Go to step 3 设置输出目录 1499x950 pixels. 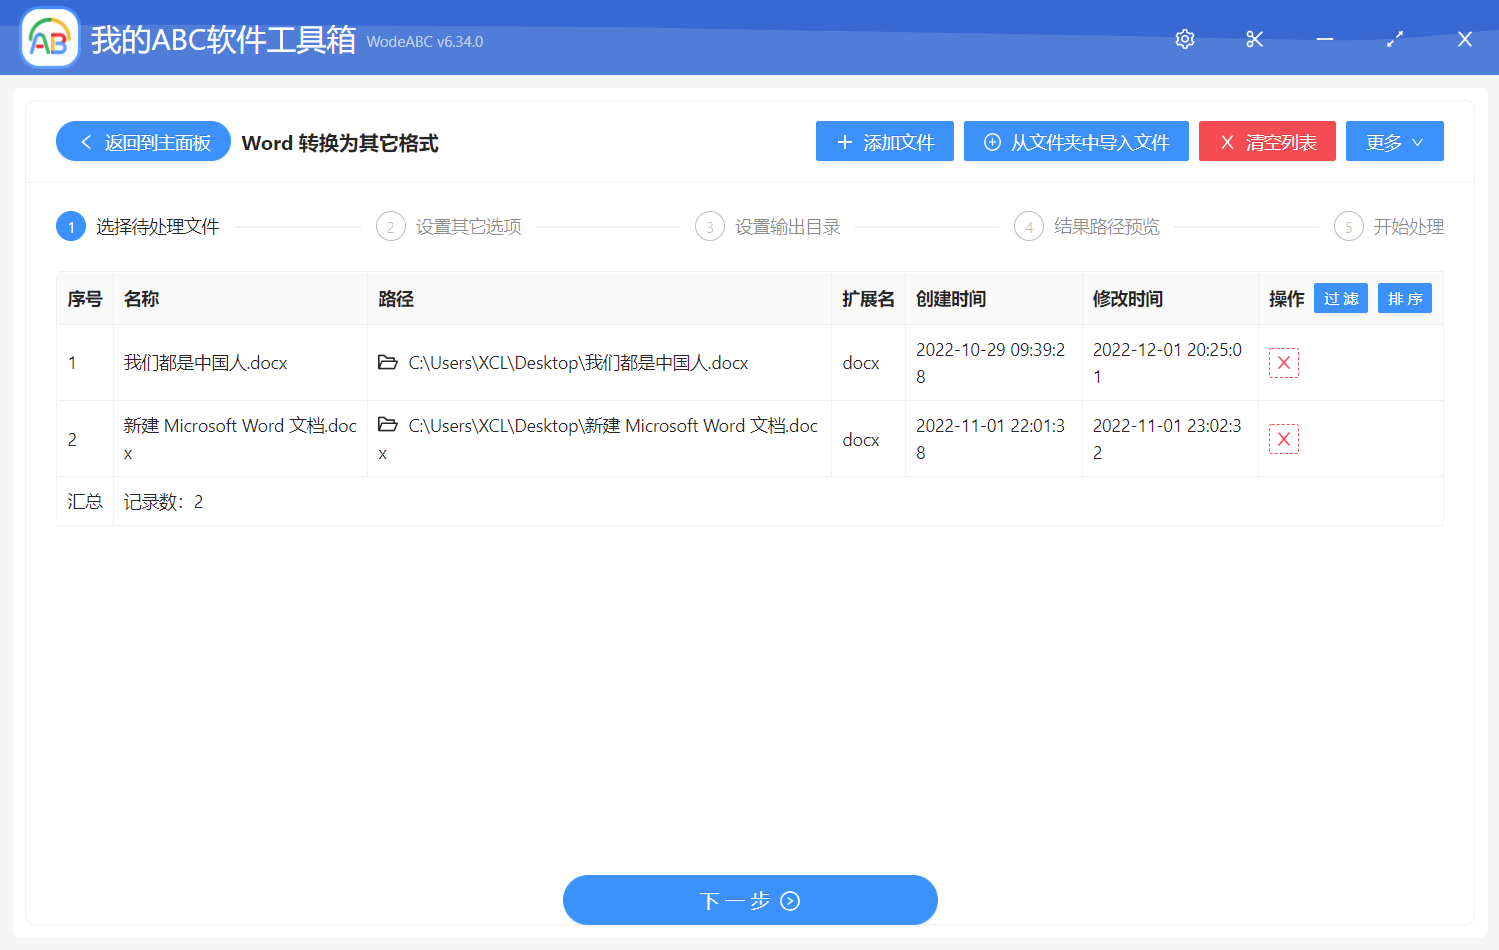[768, 227]
